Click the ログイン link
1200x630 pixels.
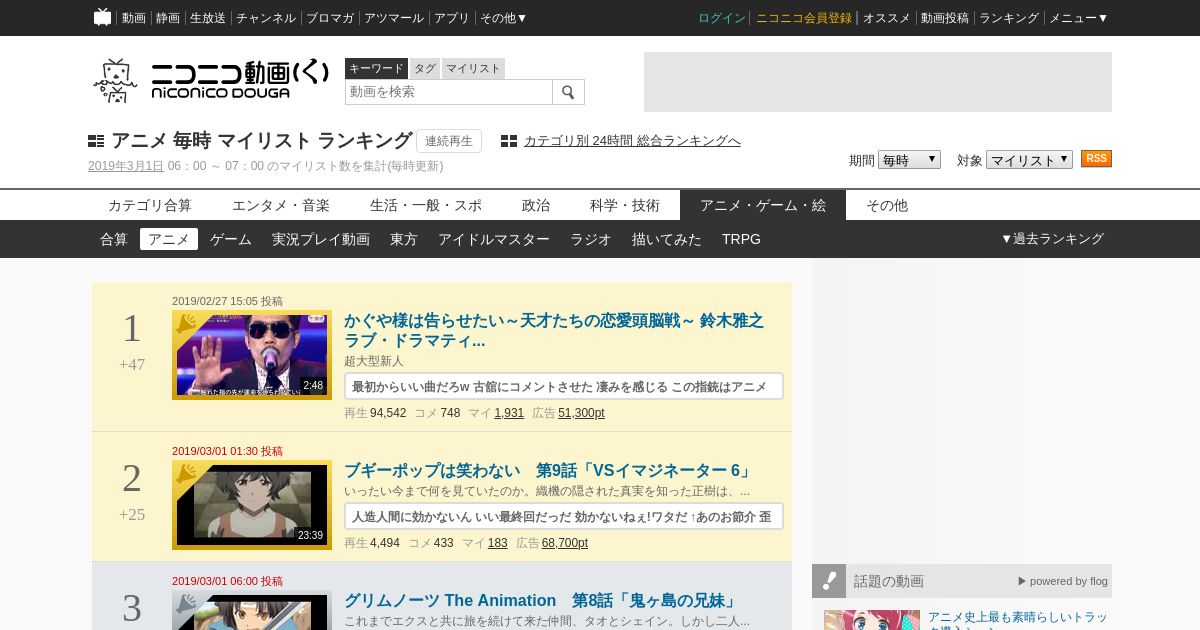722,18
